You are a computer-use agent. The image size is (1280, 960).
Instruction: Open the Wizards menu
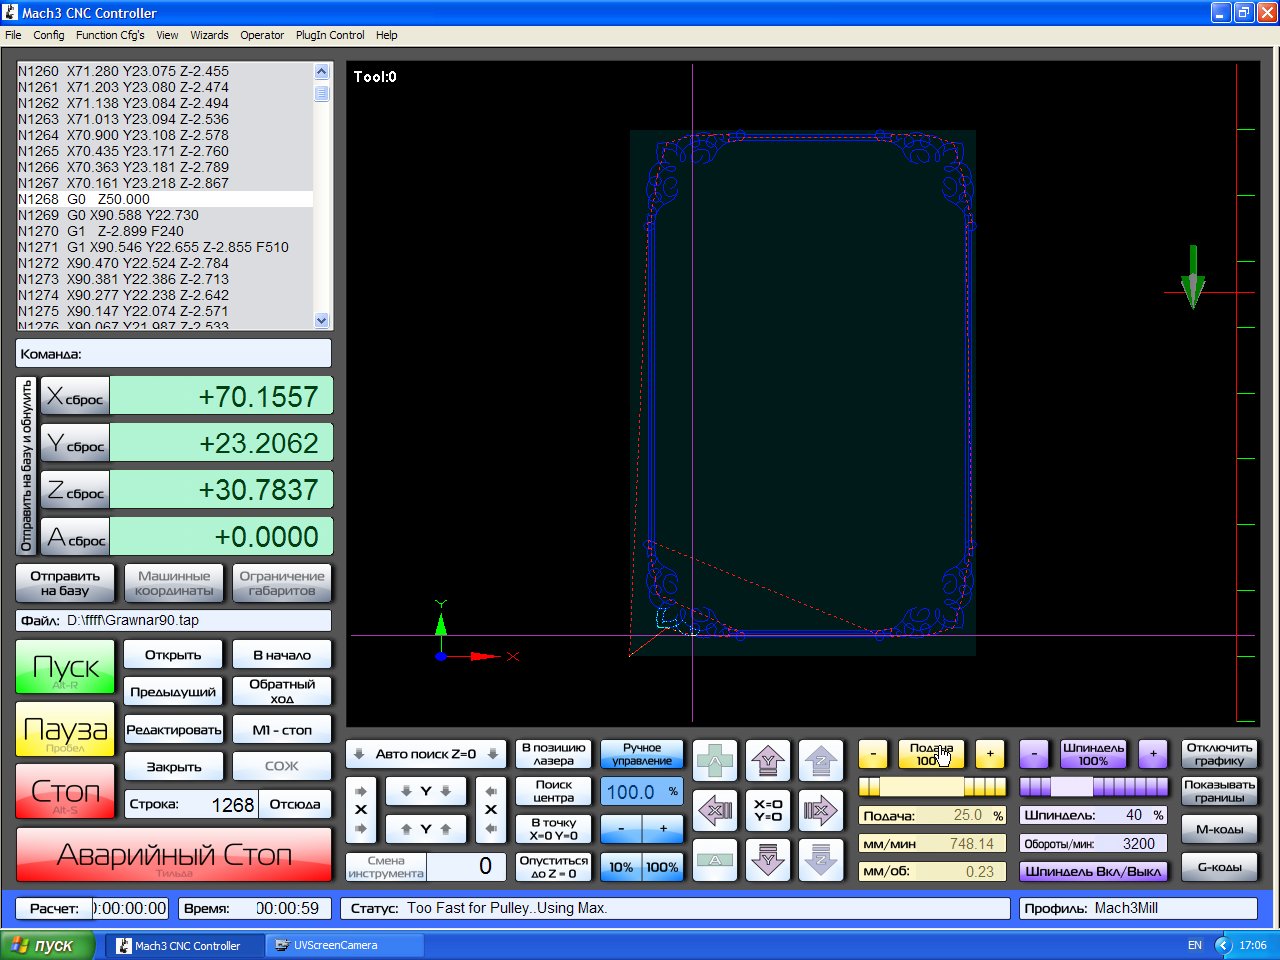click(x=209, y=35)
